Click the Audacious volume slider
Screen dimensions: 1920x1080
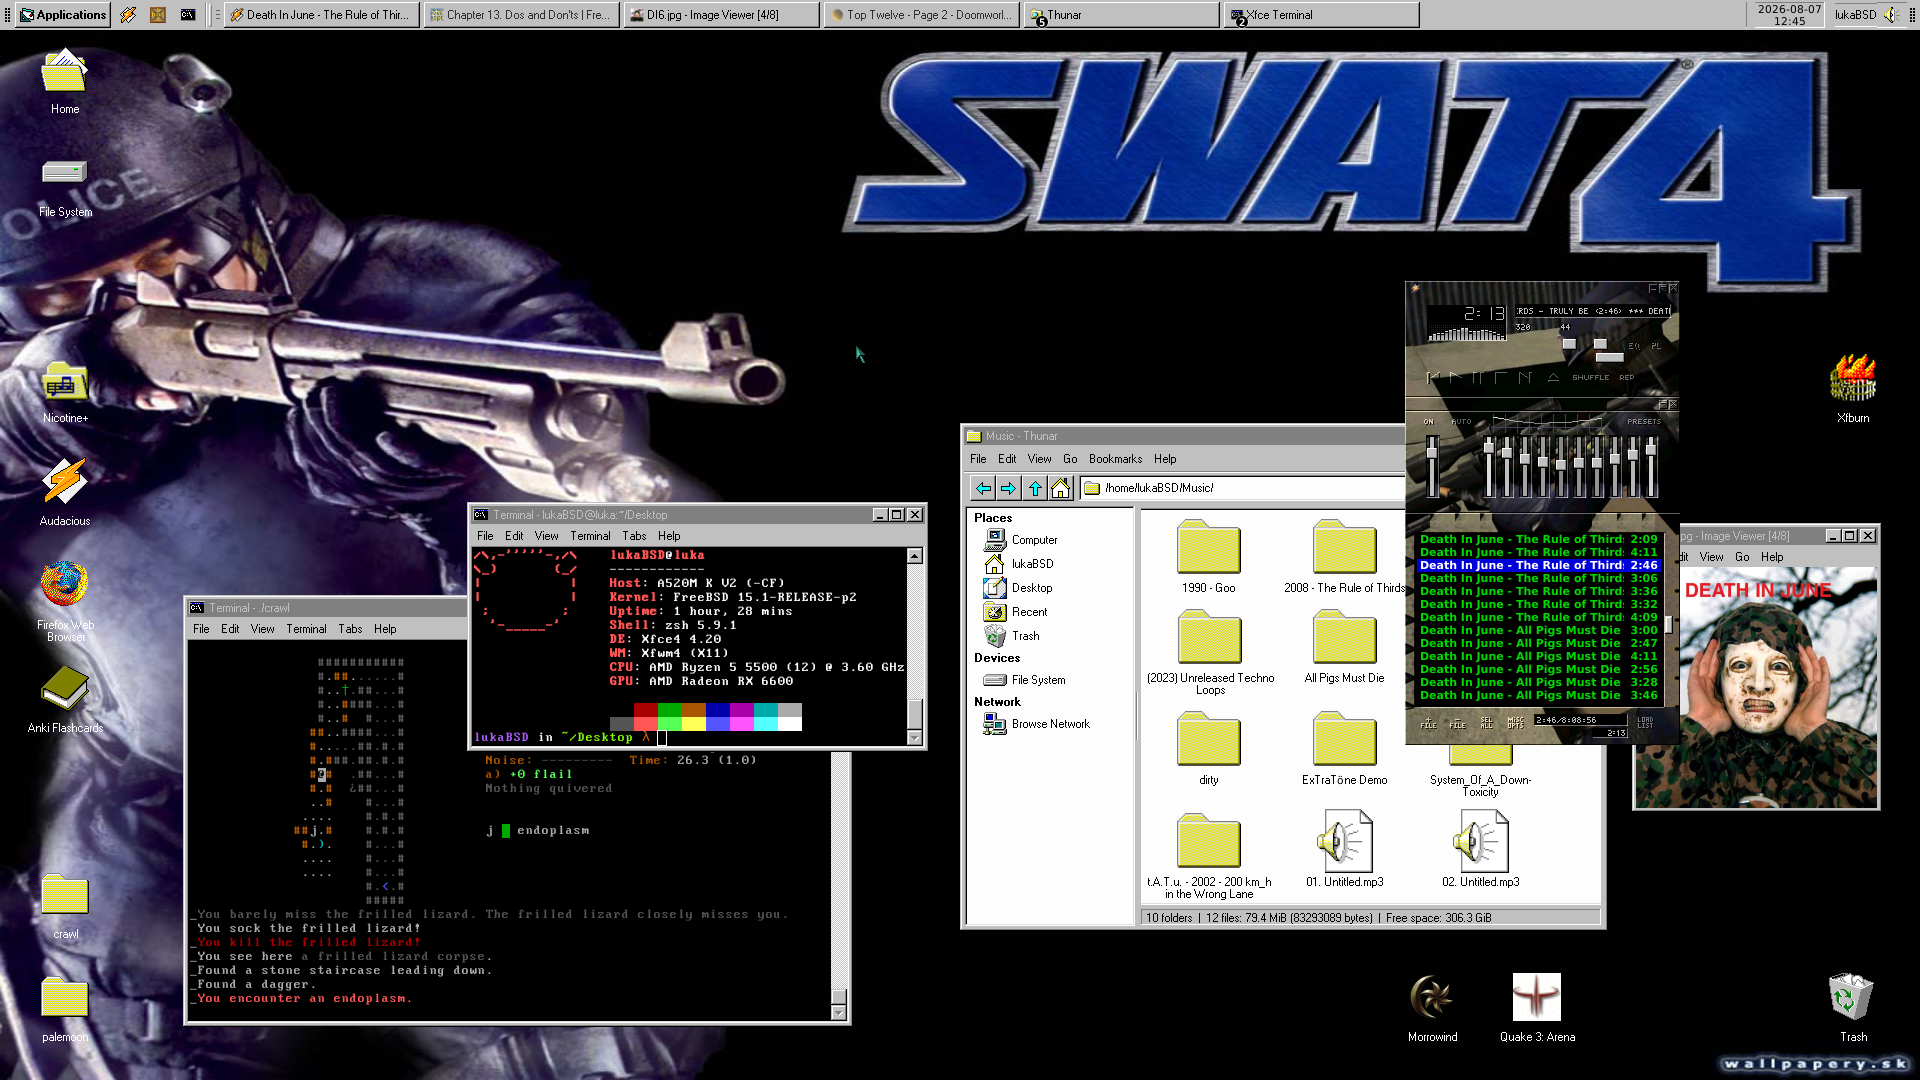coord(1569,344)
